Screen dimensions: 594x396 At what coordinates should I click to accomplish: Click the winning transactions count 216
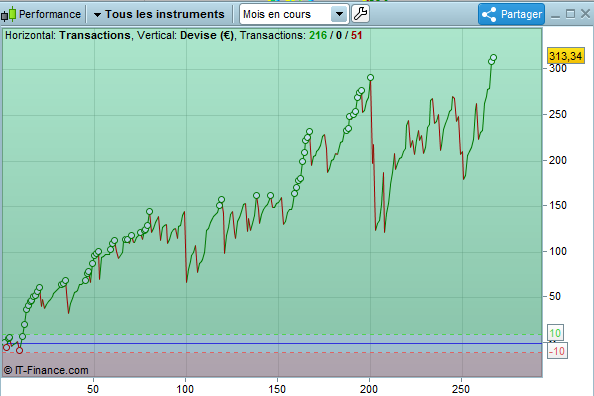[318, 35]
